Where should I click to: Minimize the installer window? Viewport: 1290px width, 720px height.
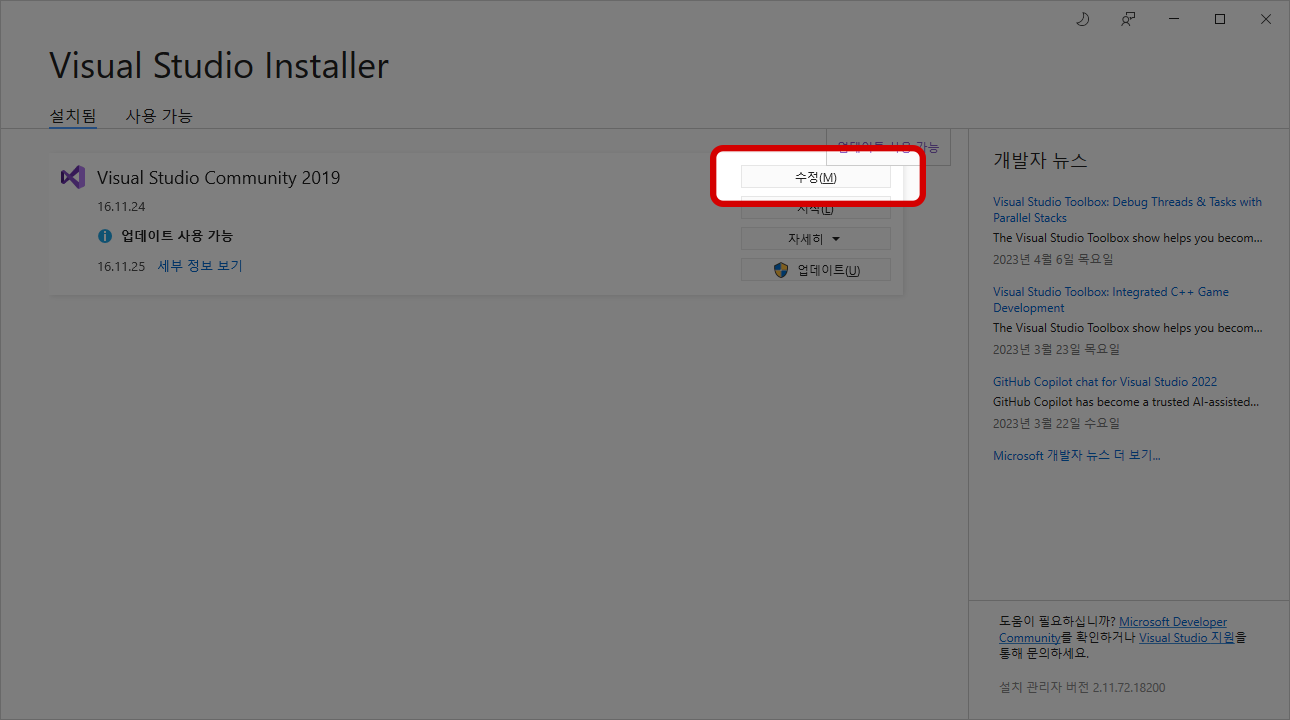click(1174, 19)
